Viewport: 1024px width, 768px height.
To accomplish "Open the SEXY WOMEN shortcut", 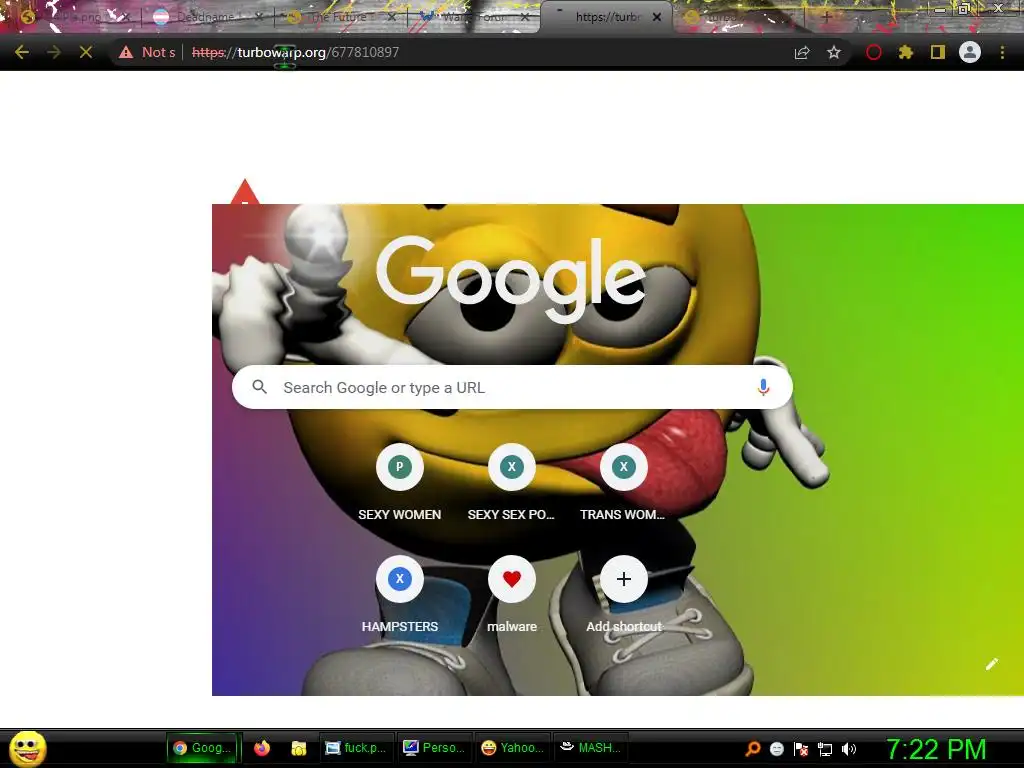I will click(x=400, y=482).
